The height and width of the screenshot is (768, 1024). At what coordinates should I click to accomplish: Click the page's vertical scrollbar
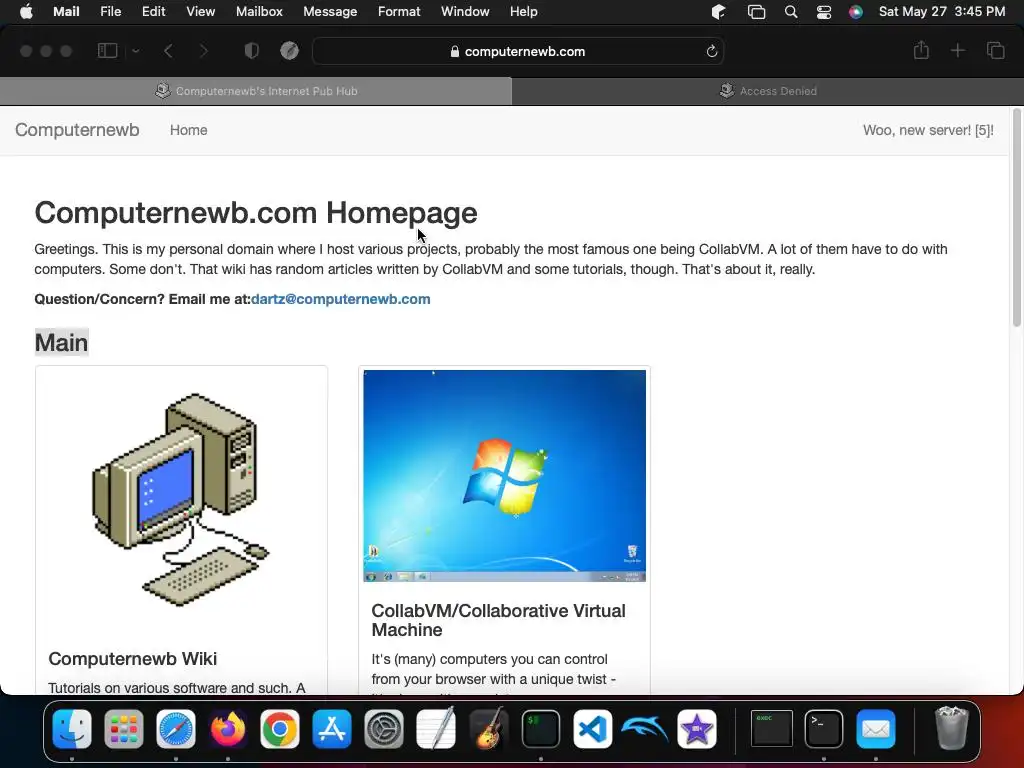(1016, 217)
